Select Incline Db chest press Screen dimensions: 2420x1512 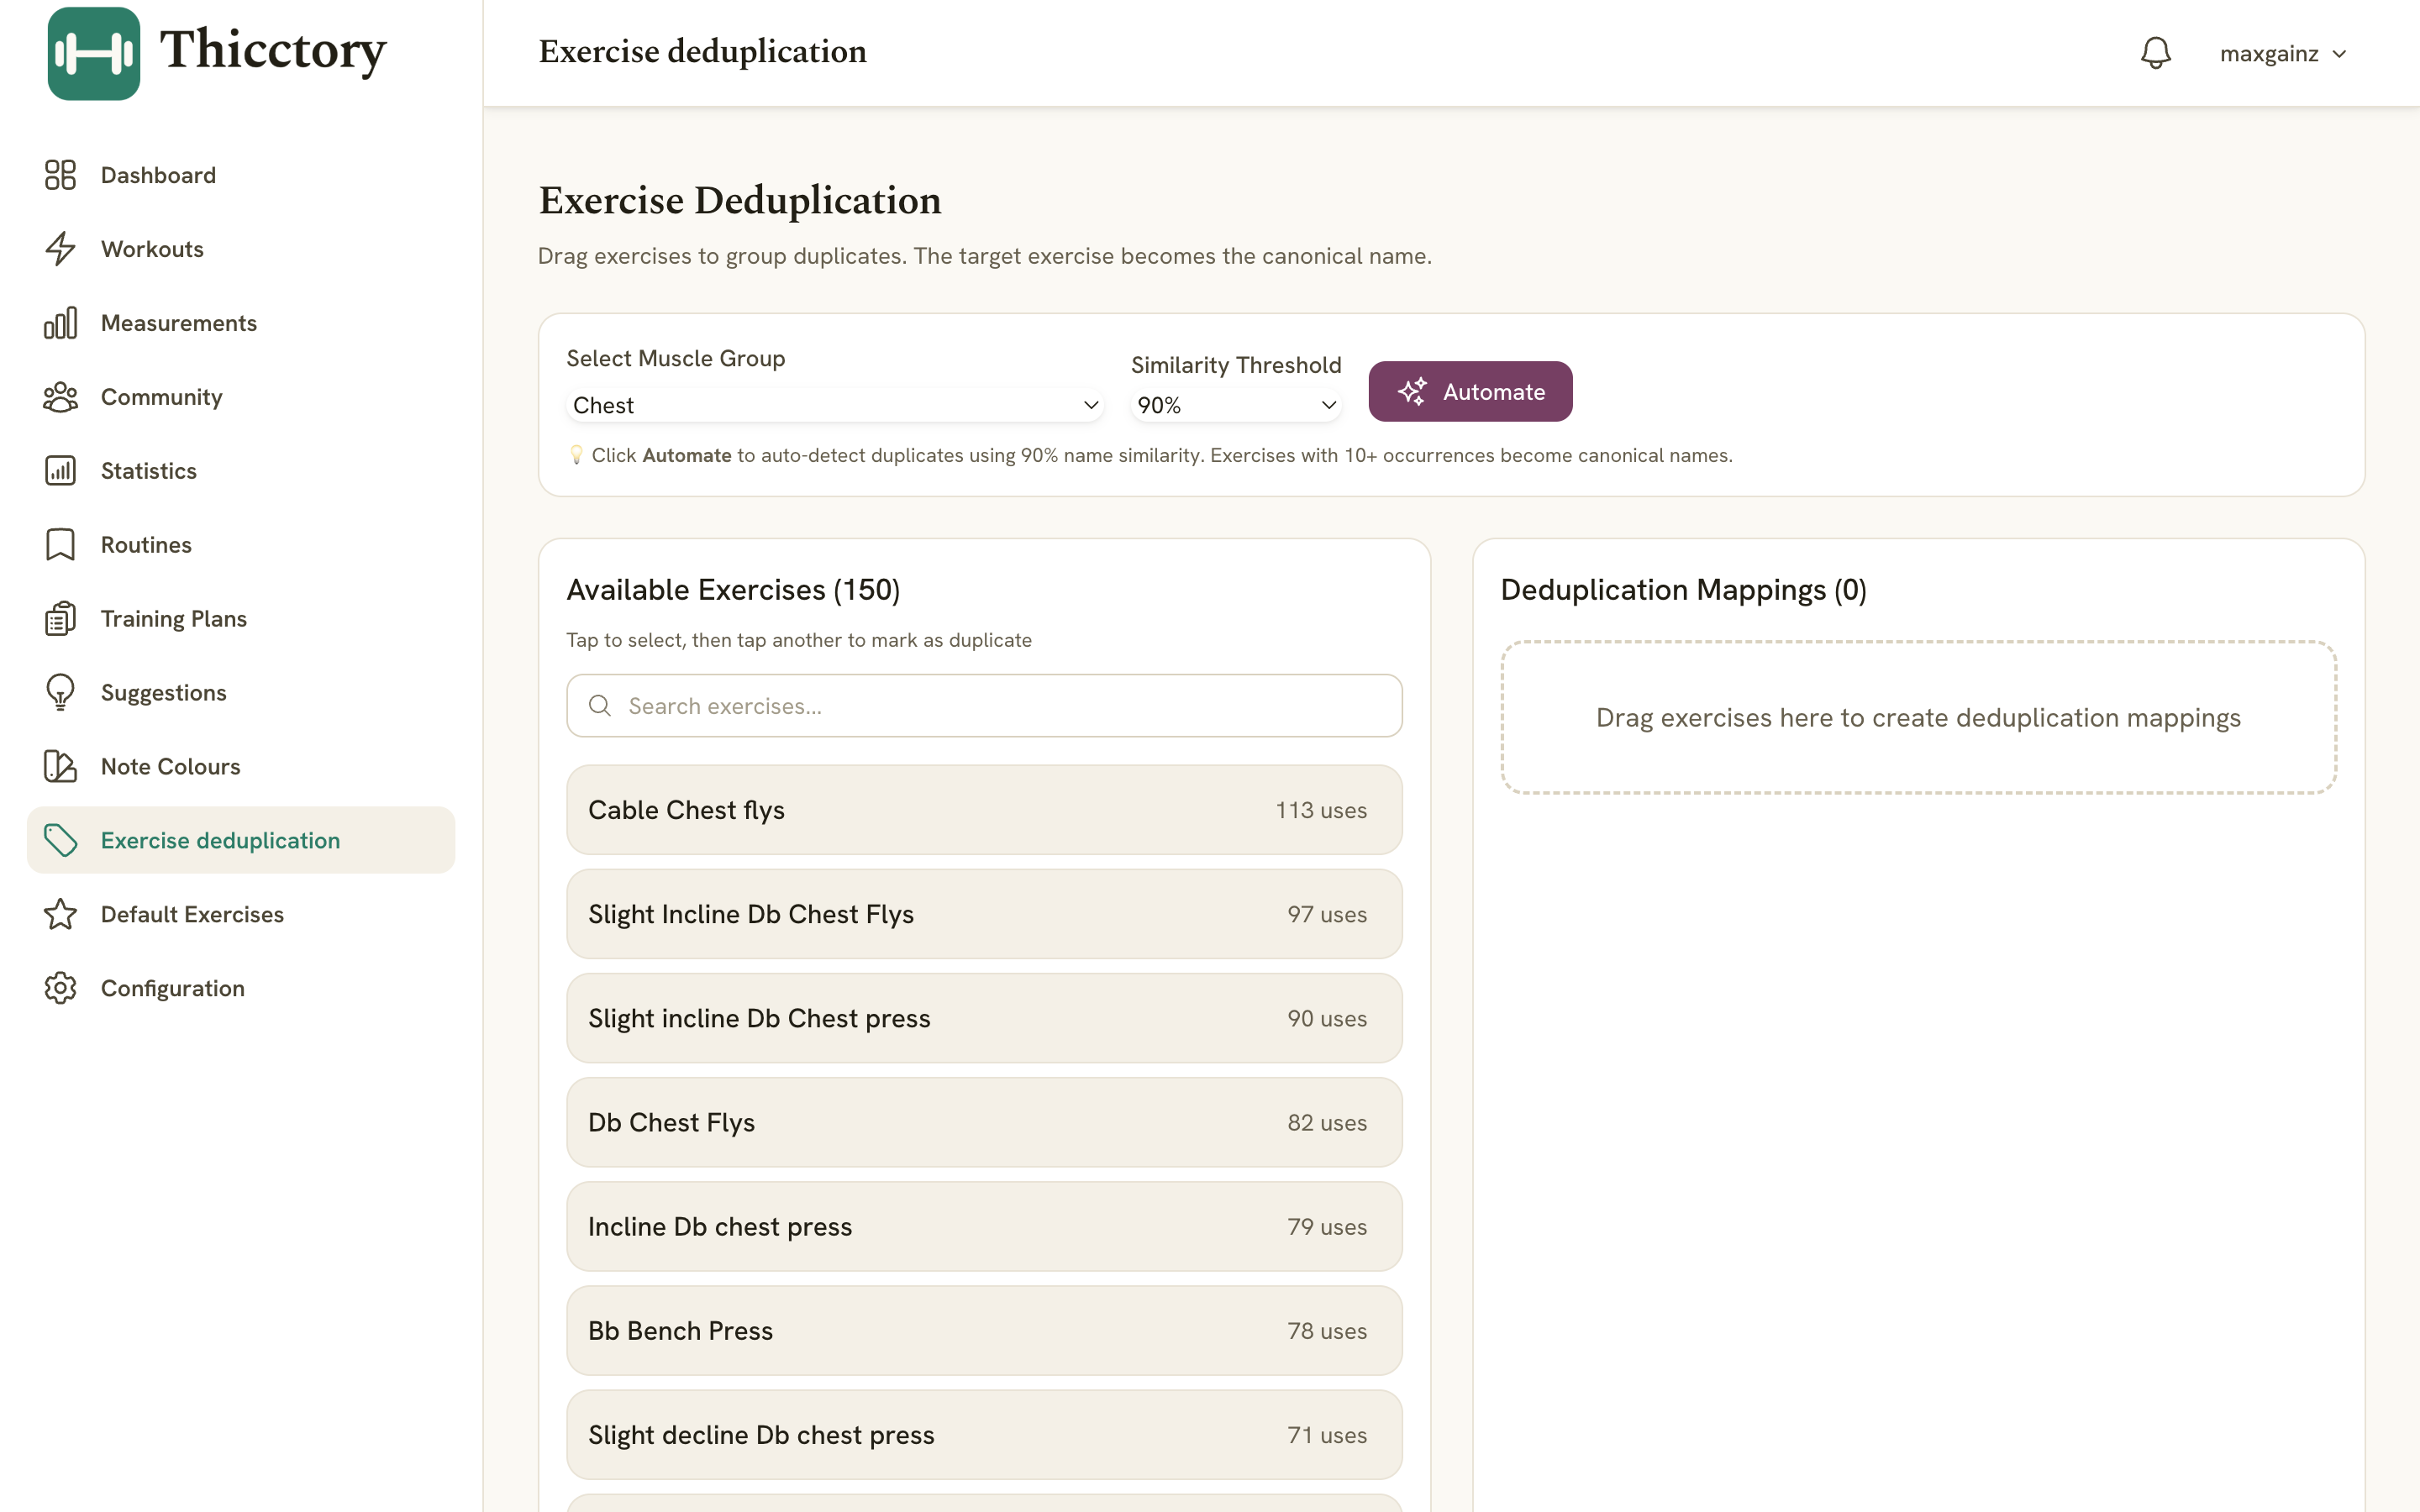[984, 1226]
